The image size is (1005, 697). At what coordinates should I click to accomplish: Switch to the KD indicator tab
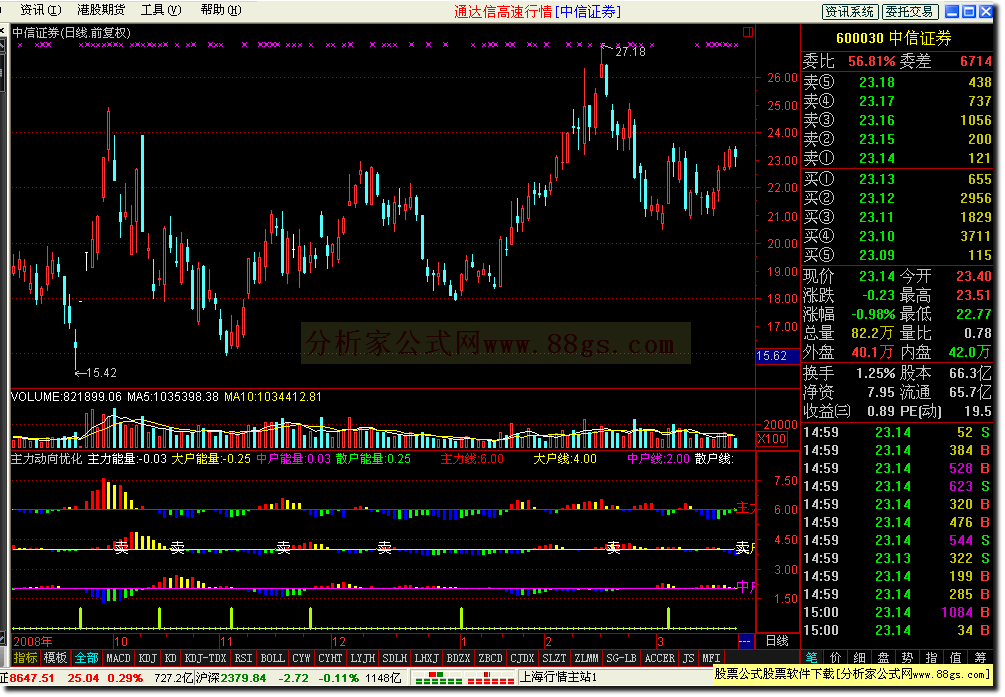click(x=170, y=658)
